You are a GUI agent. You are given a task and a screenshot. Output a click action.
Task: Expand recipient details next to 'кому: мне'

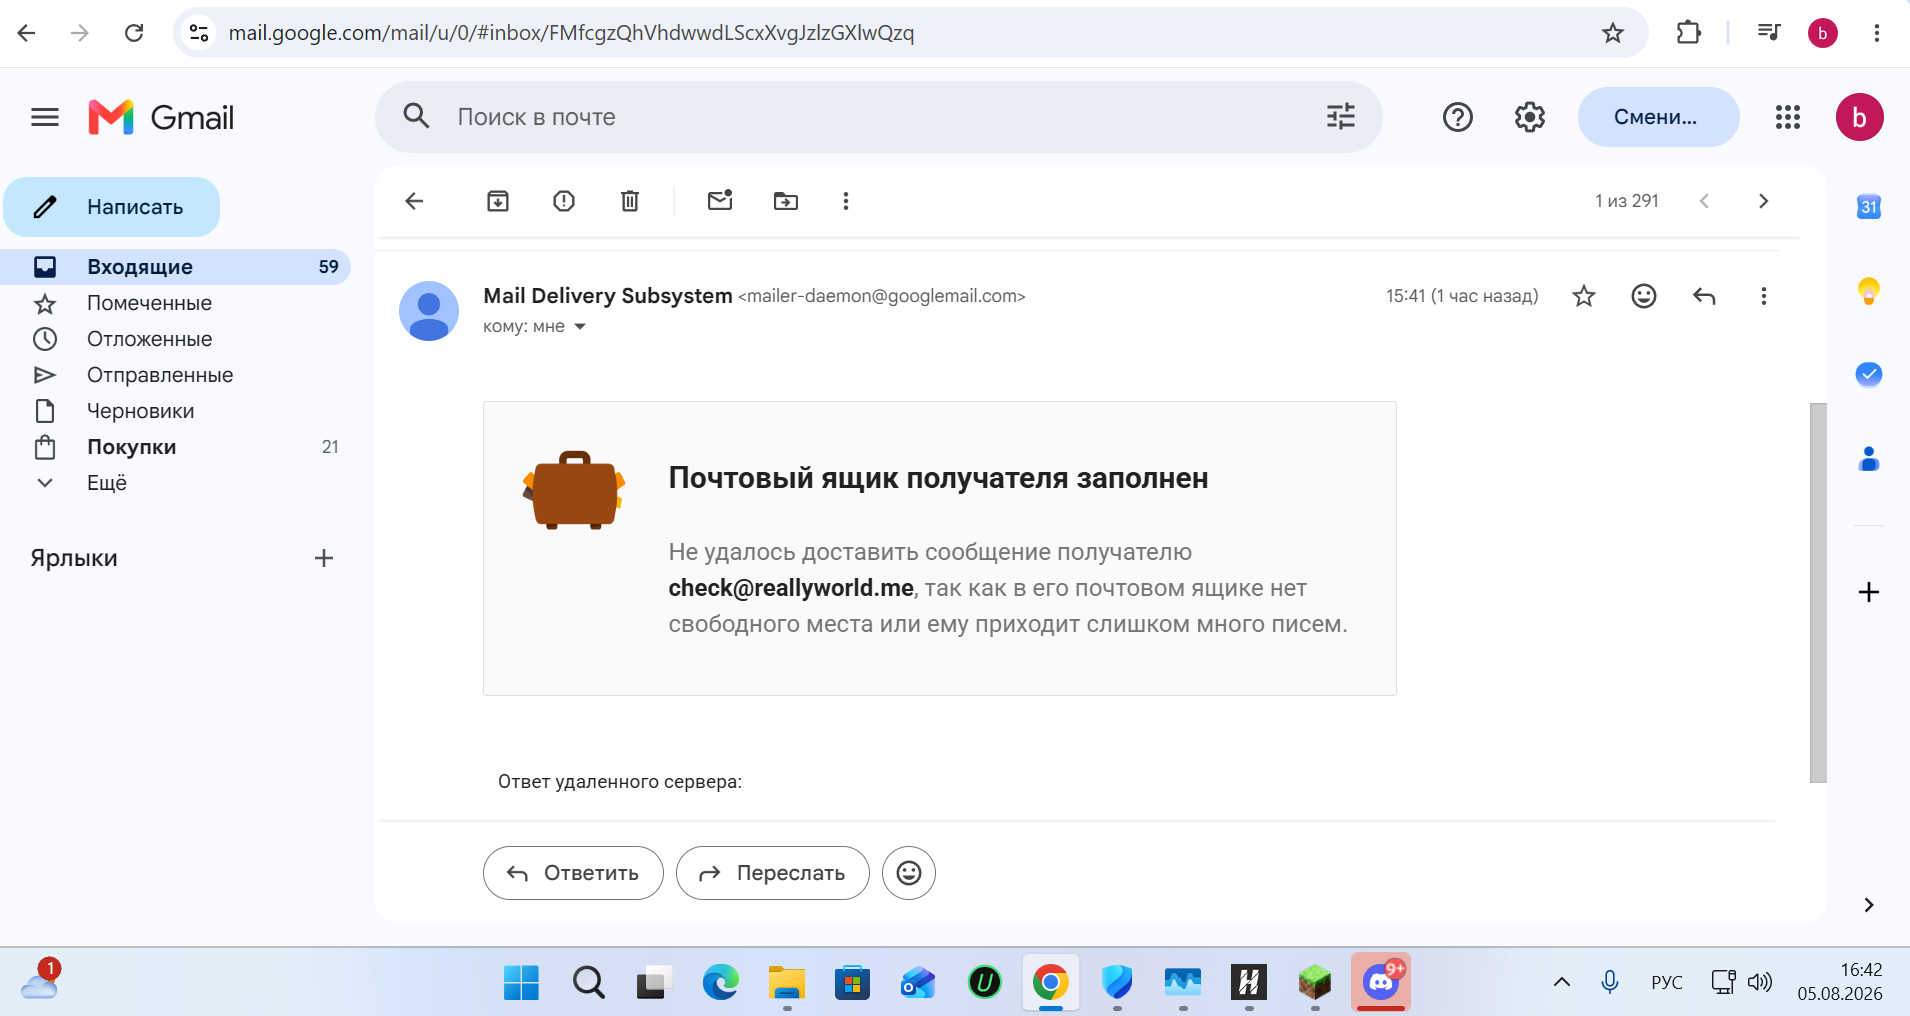(580, 327)
